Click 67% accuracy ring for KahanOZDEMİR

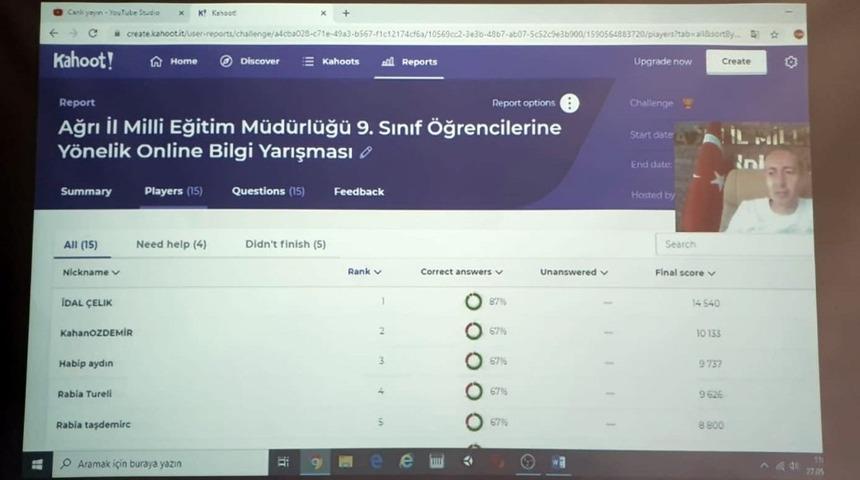473,331
